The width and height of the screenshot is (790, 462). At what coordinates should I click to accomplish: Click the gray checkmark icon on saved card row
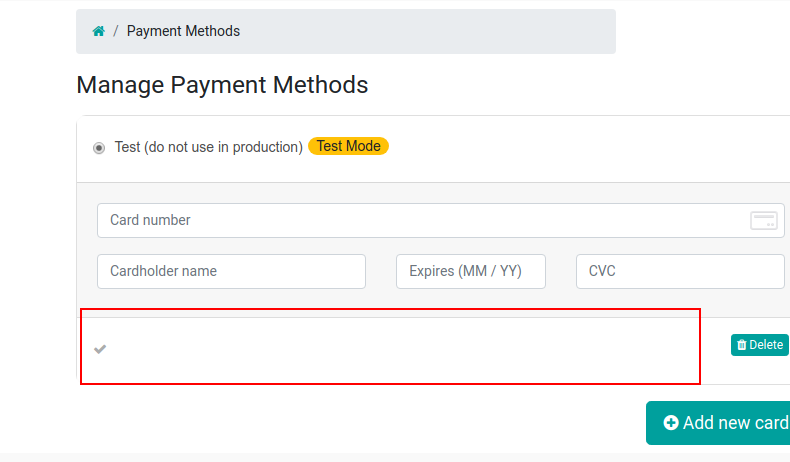[100, 349]
